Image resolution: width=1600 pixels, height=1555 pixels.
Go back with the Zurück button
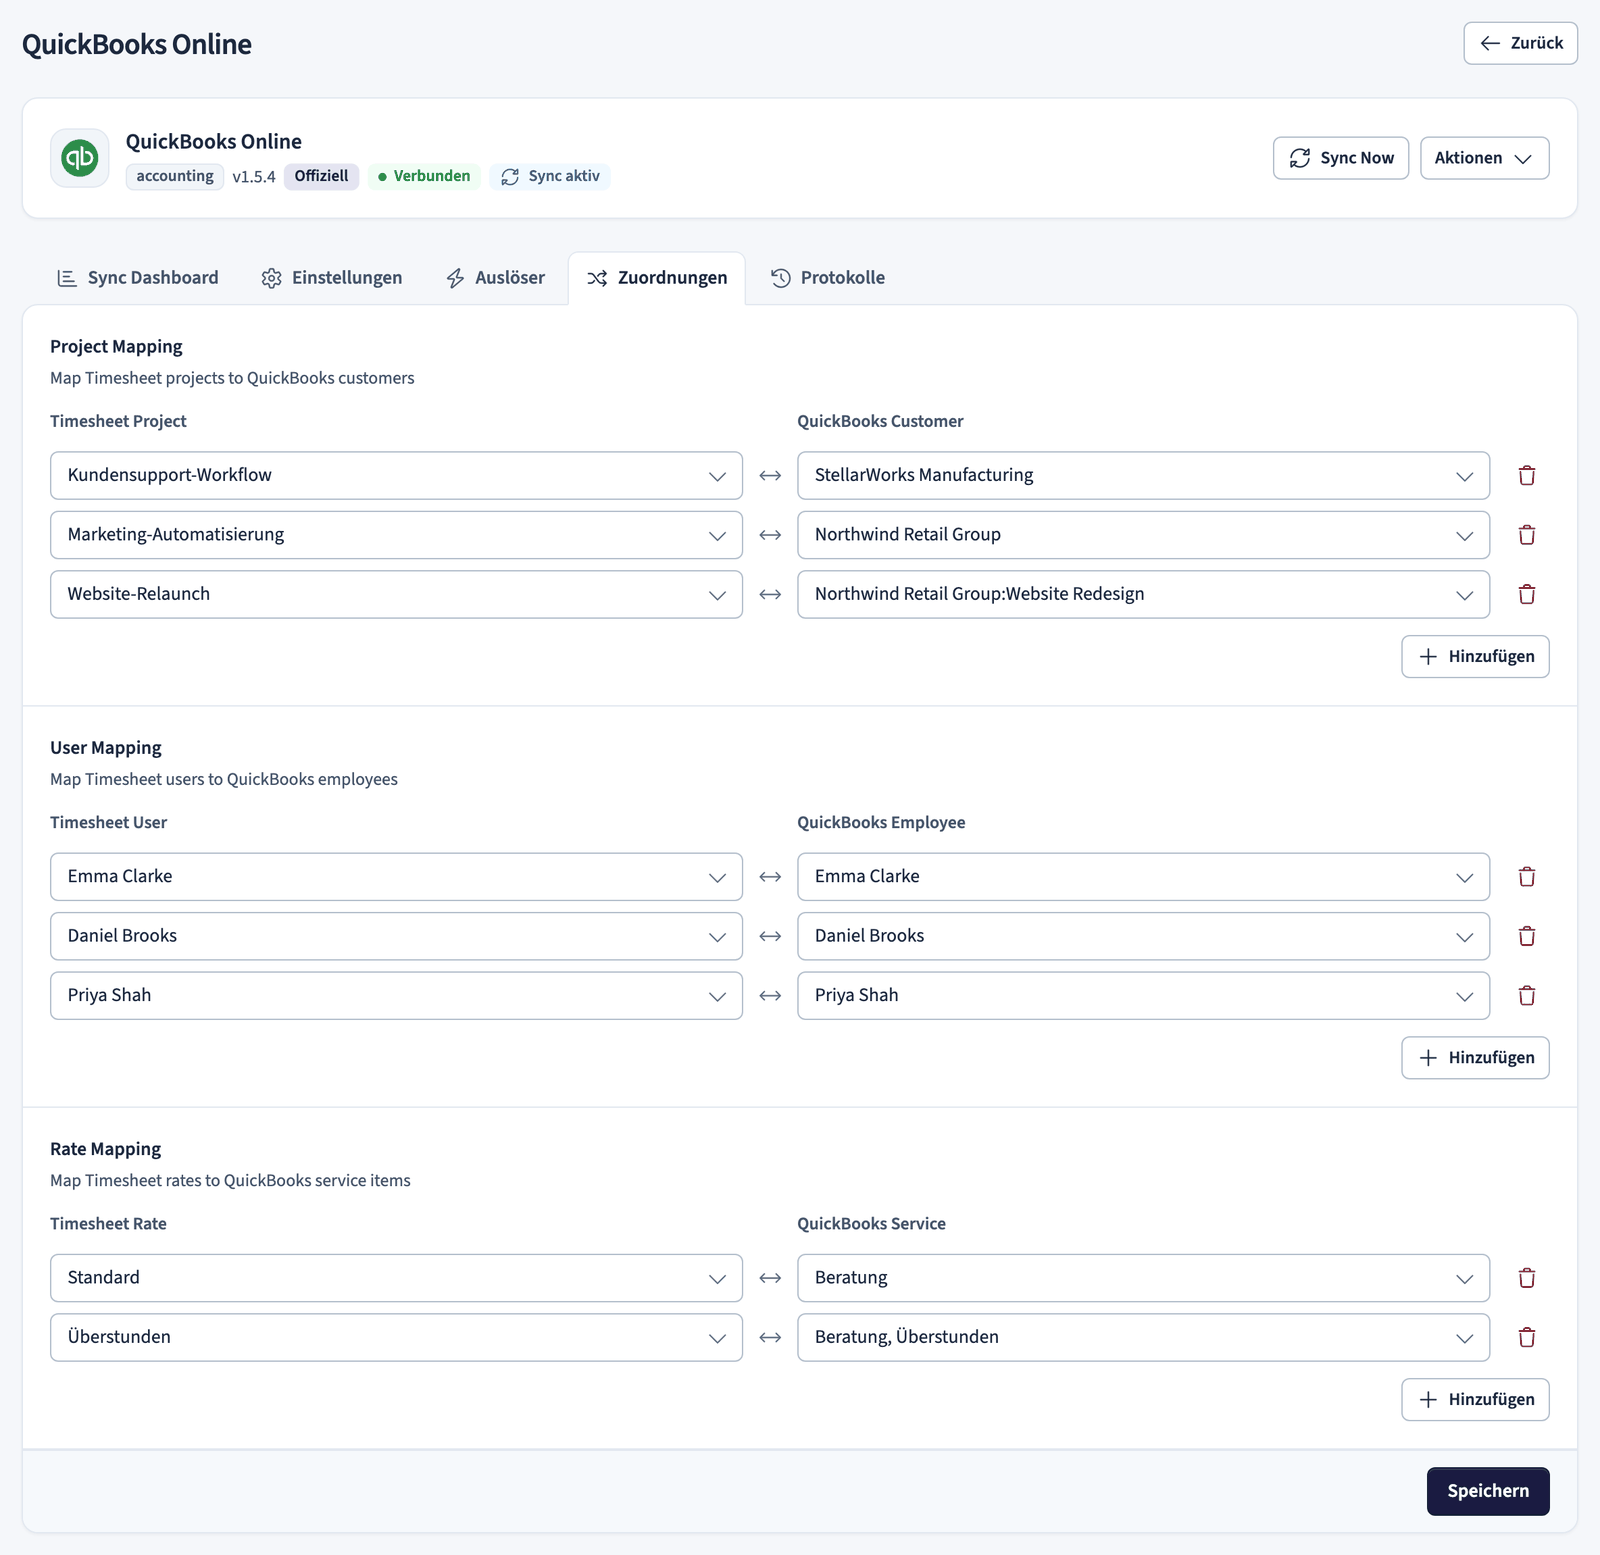[1520, 43]
